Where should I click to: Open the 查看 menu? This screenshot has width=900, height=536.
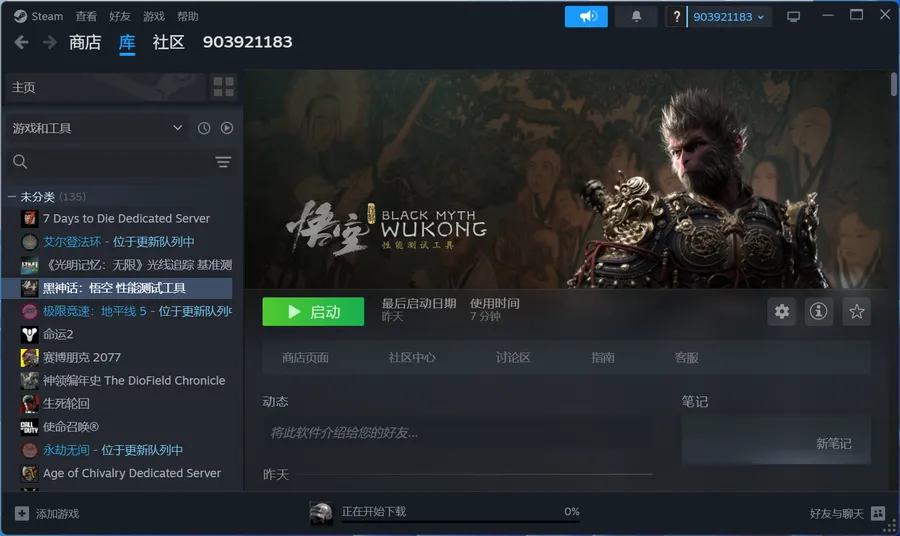point(87,17)
